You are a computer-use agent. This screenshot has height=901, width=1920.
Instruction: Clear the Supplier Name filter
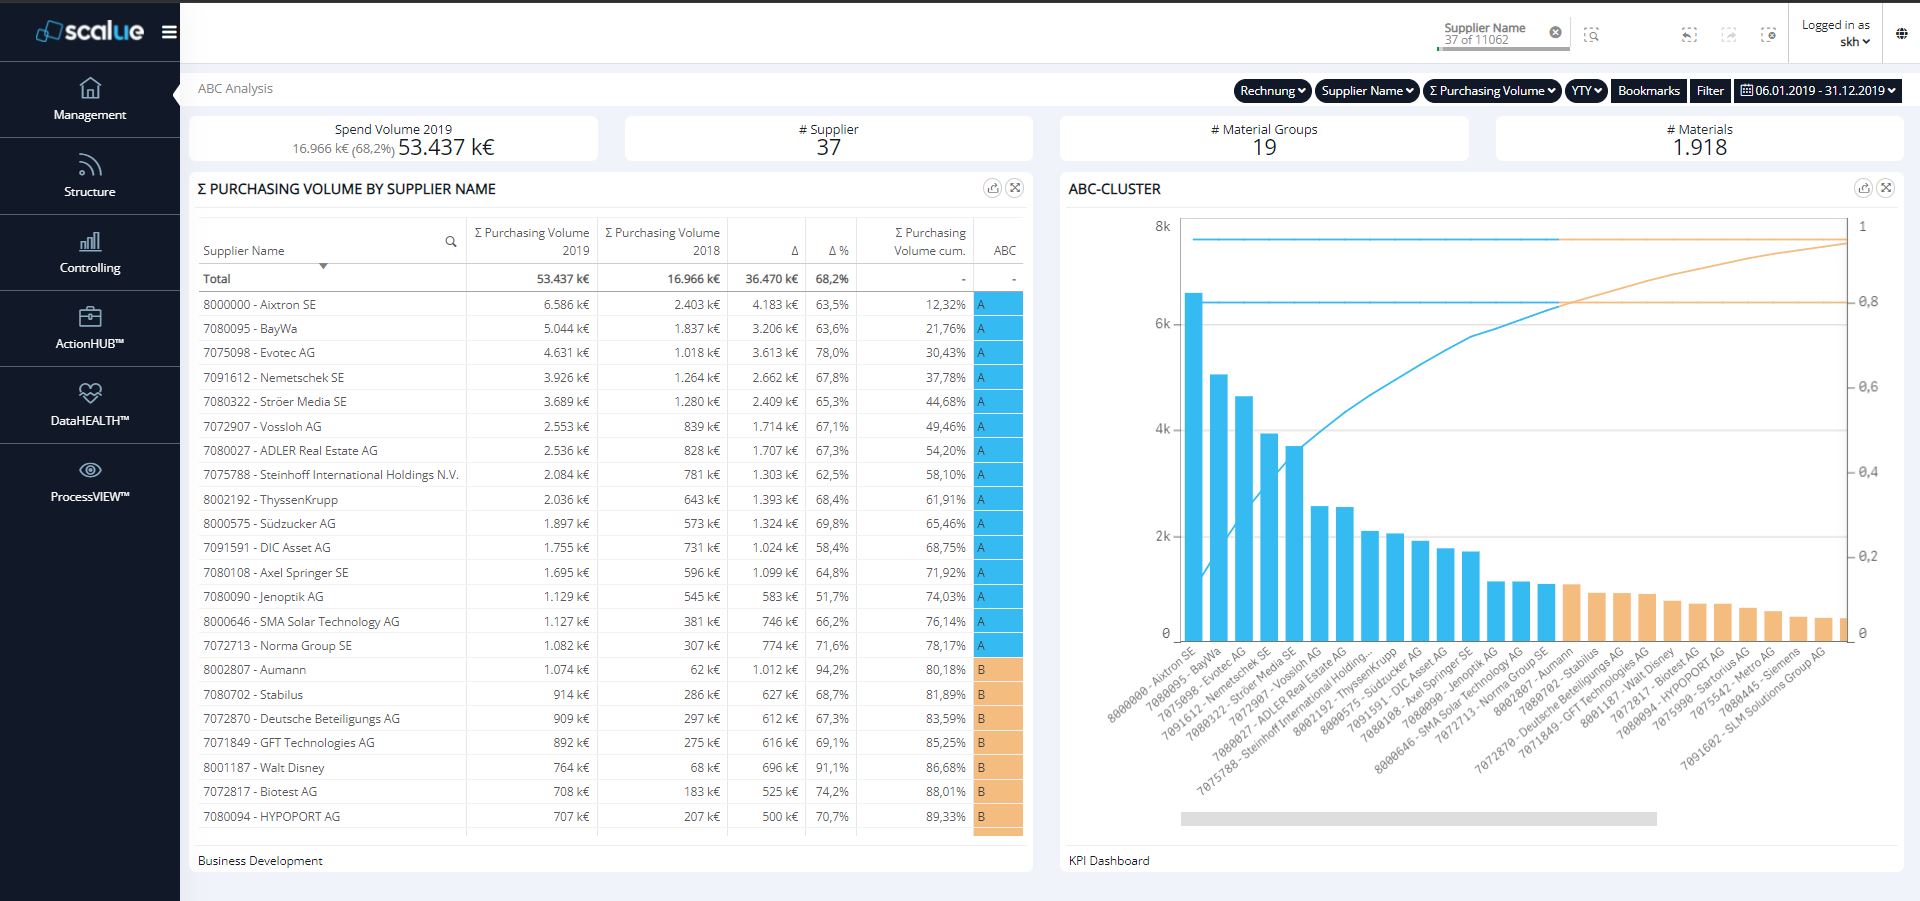tap(1556, 32)
